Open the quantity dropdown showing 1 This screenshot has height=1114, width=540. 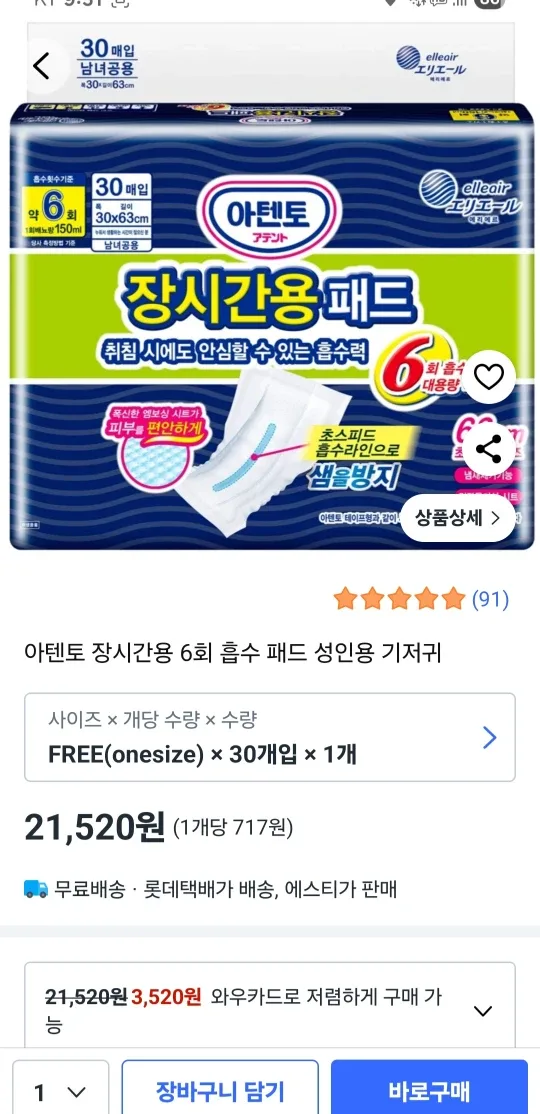click(60, 1090)
